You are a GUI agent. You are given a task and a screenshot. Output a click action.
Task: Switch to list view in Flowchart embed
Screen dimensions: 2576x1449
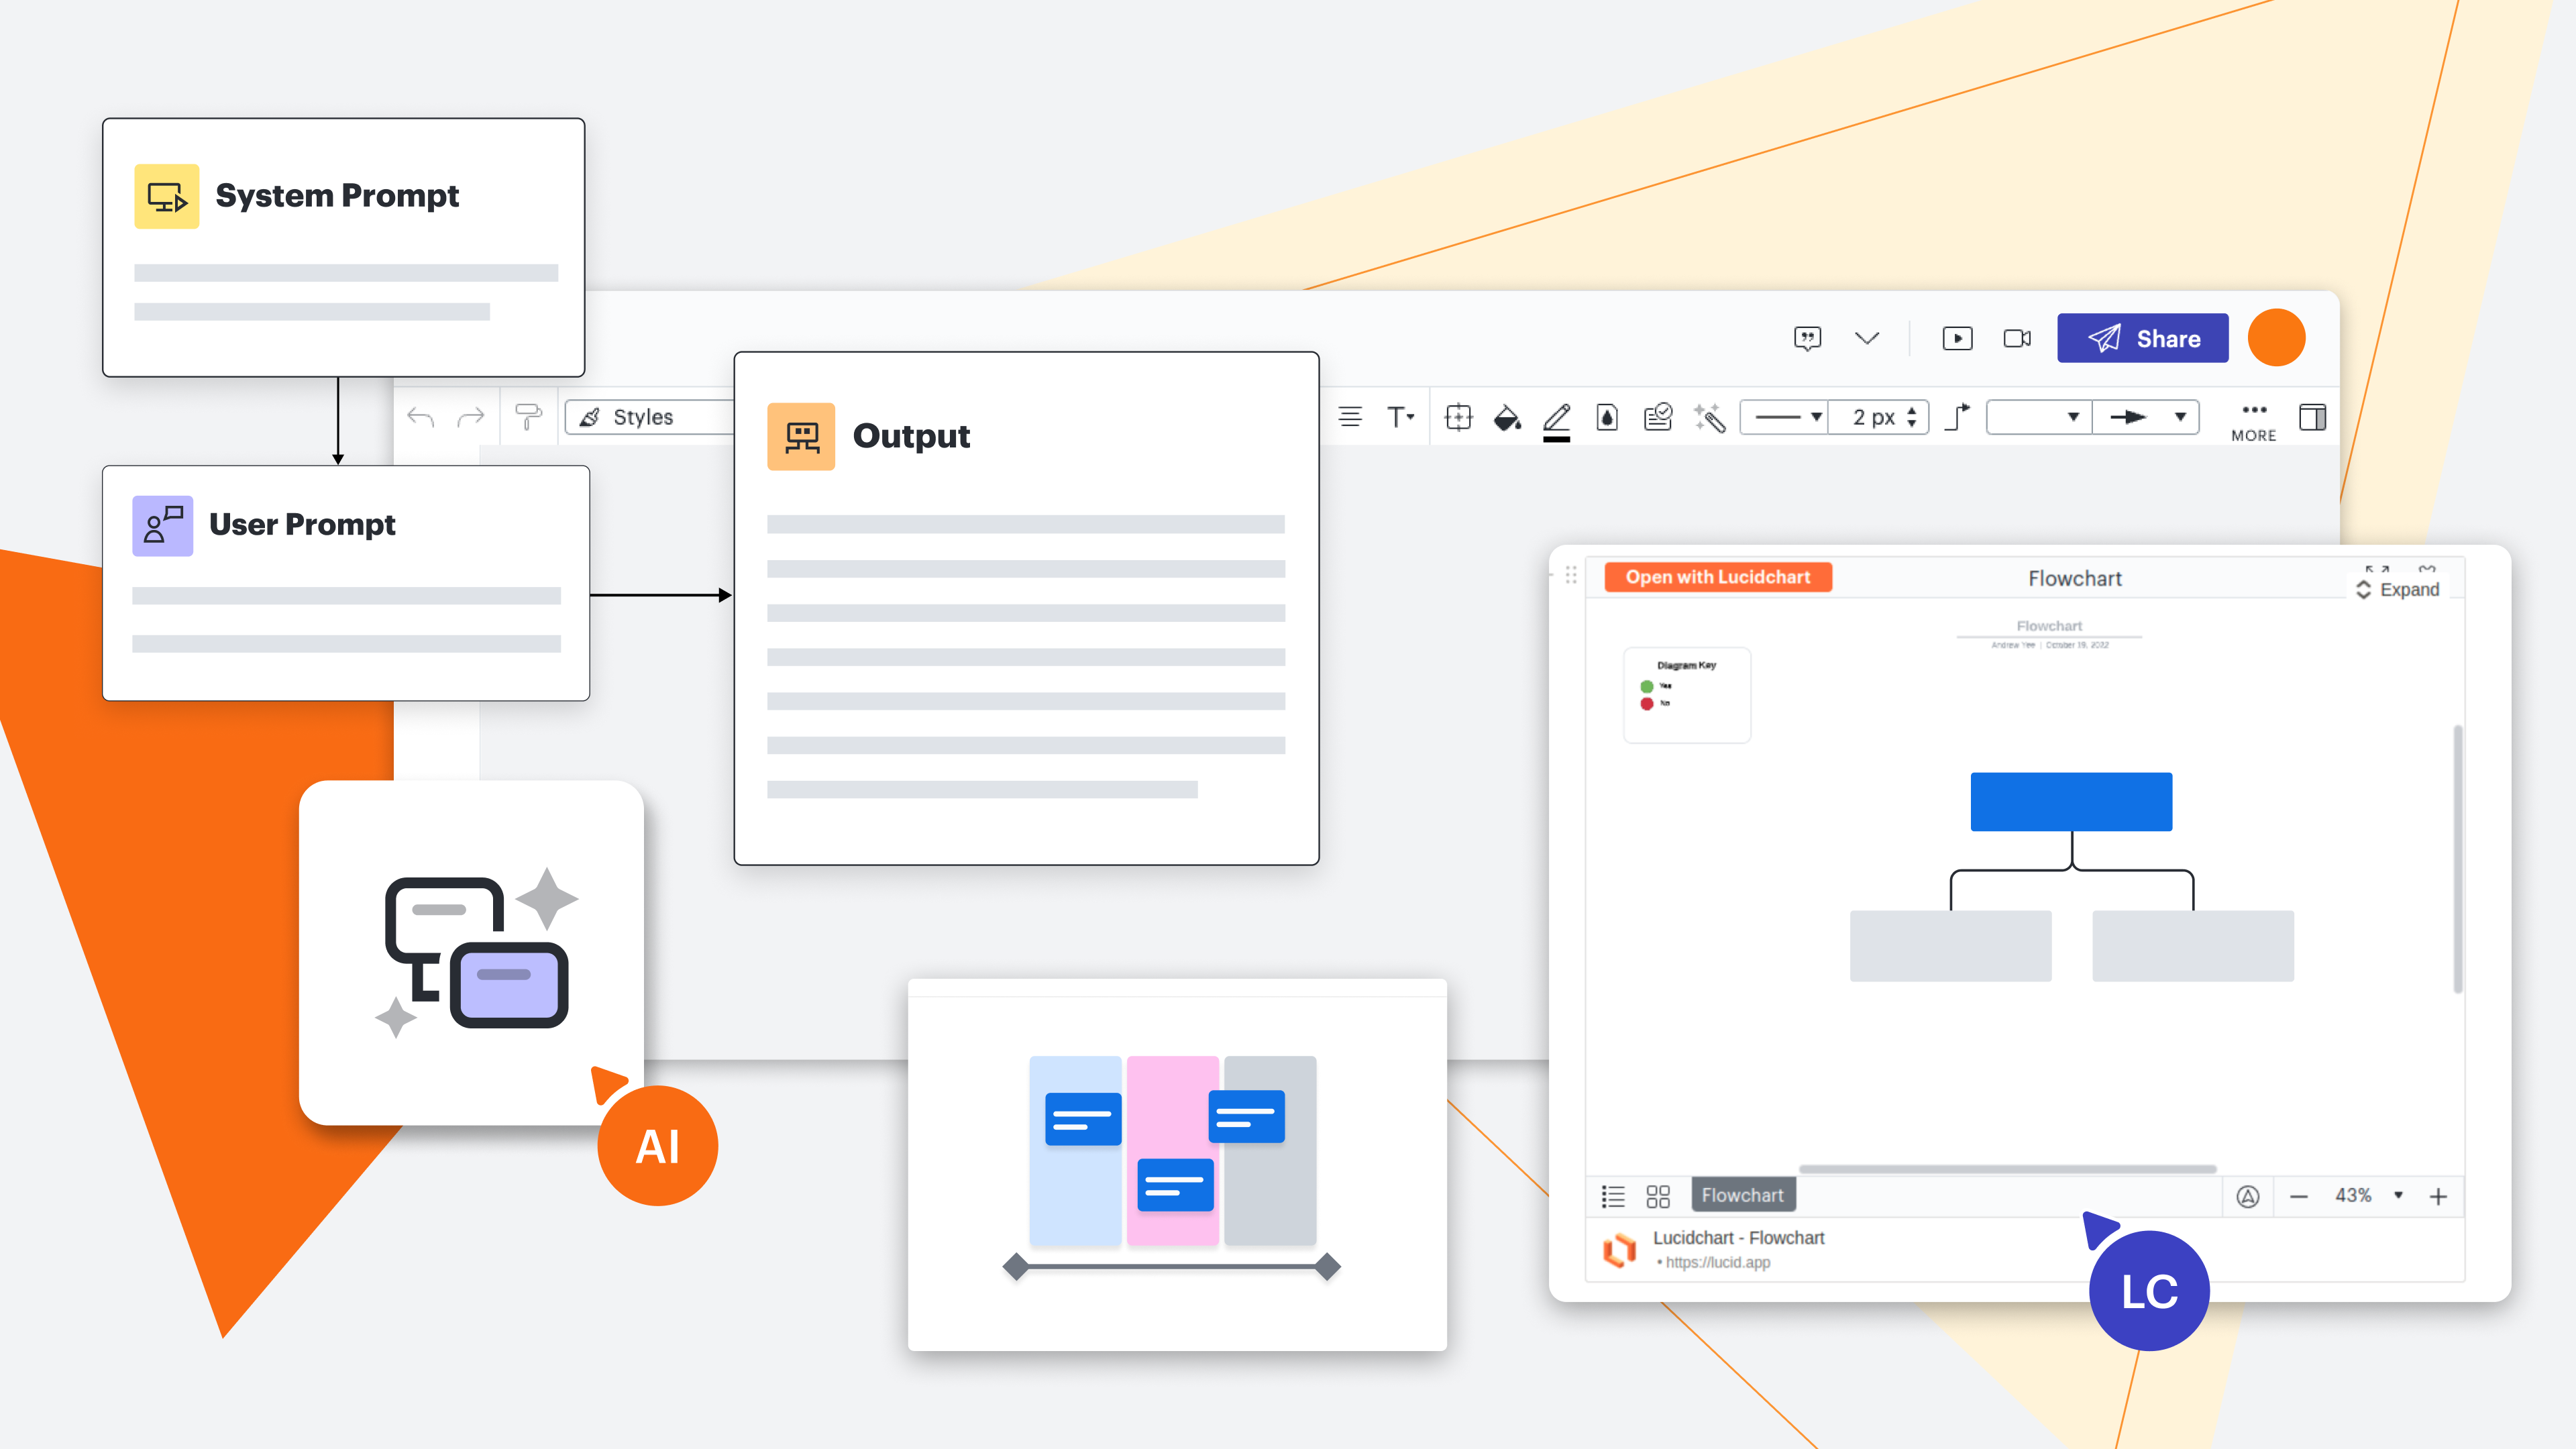[x=1613, y=1196]
